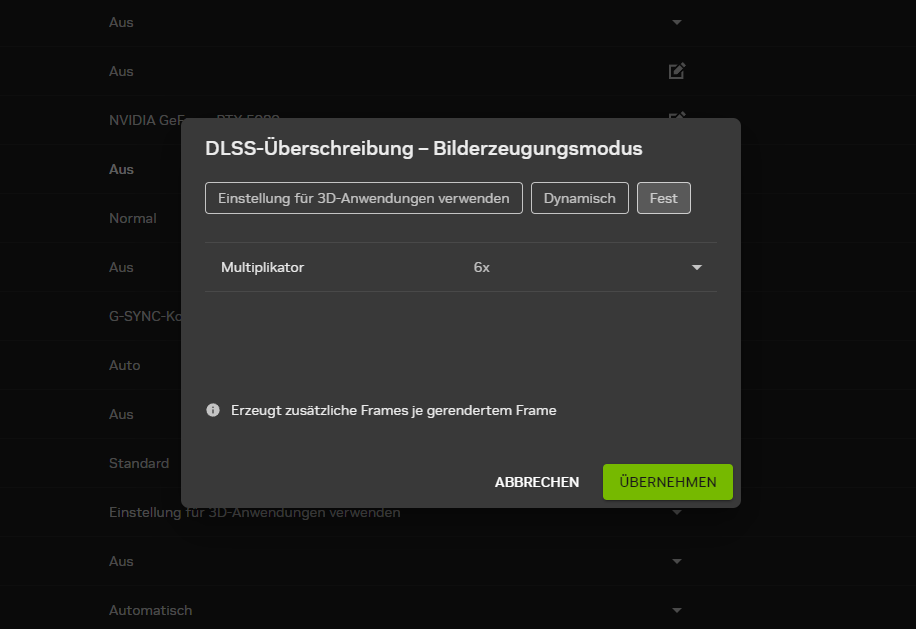
Task: Click the edit icon on NVIDIA GeForce row
Action: pyautogui.click(x=676, y=116)
